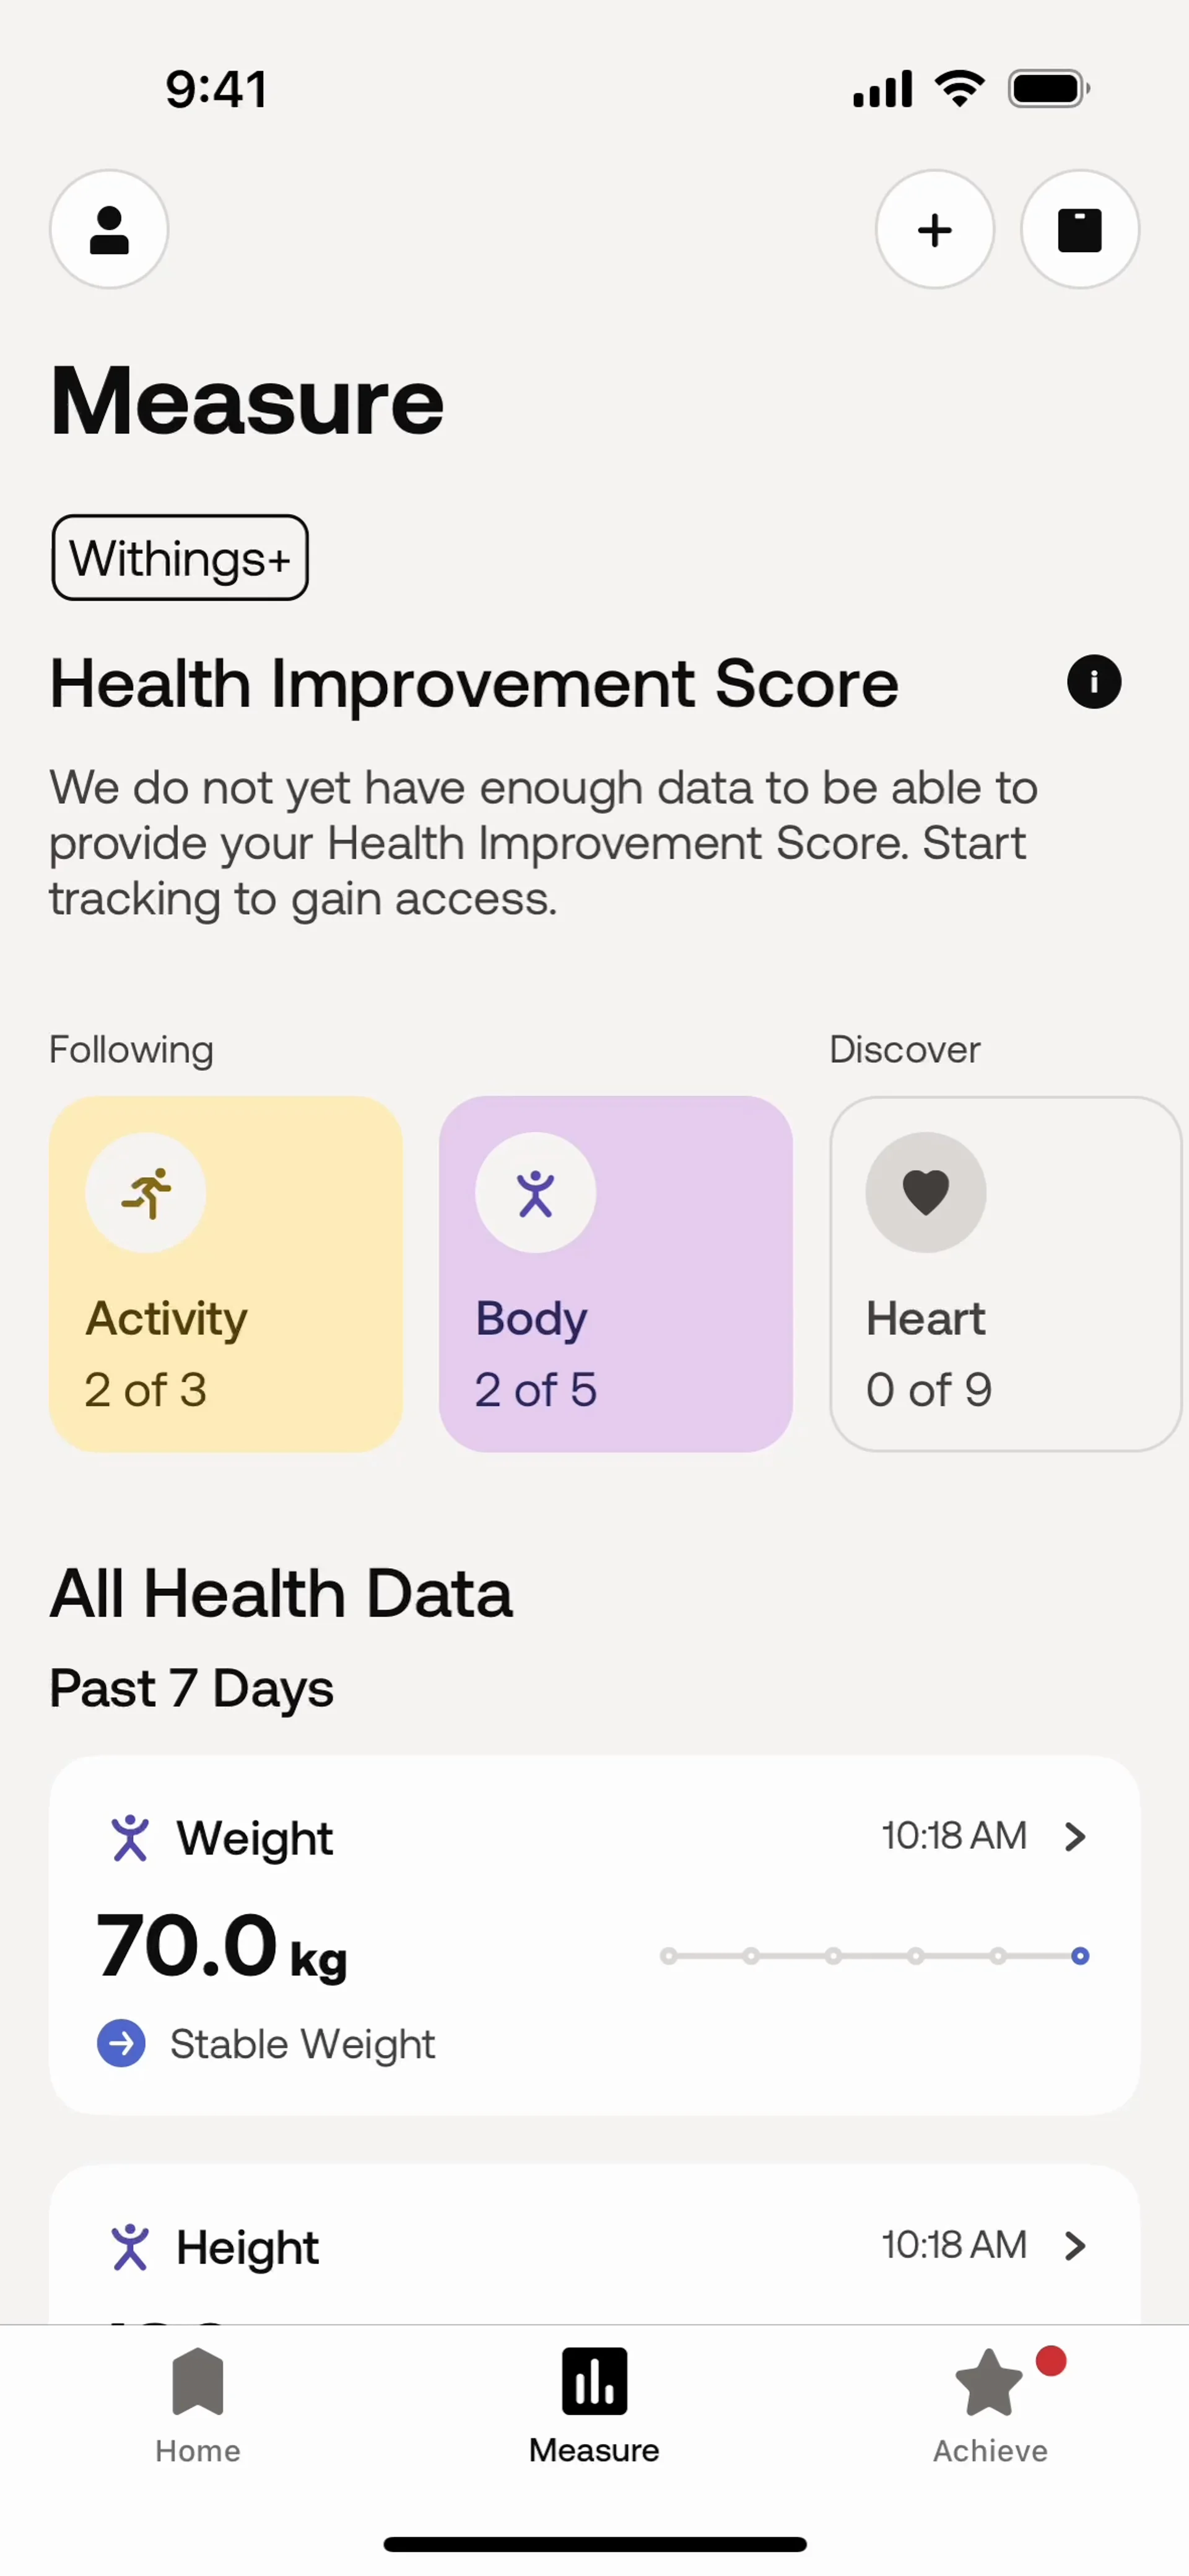Tap latest blue point on weight trend
The width and height of the screenshot is (1189, 2576).
coord(1080,1956)
